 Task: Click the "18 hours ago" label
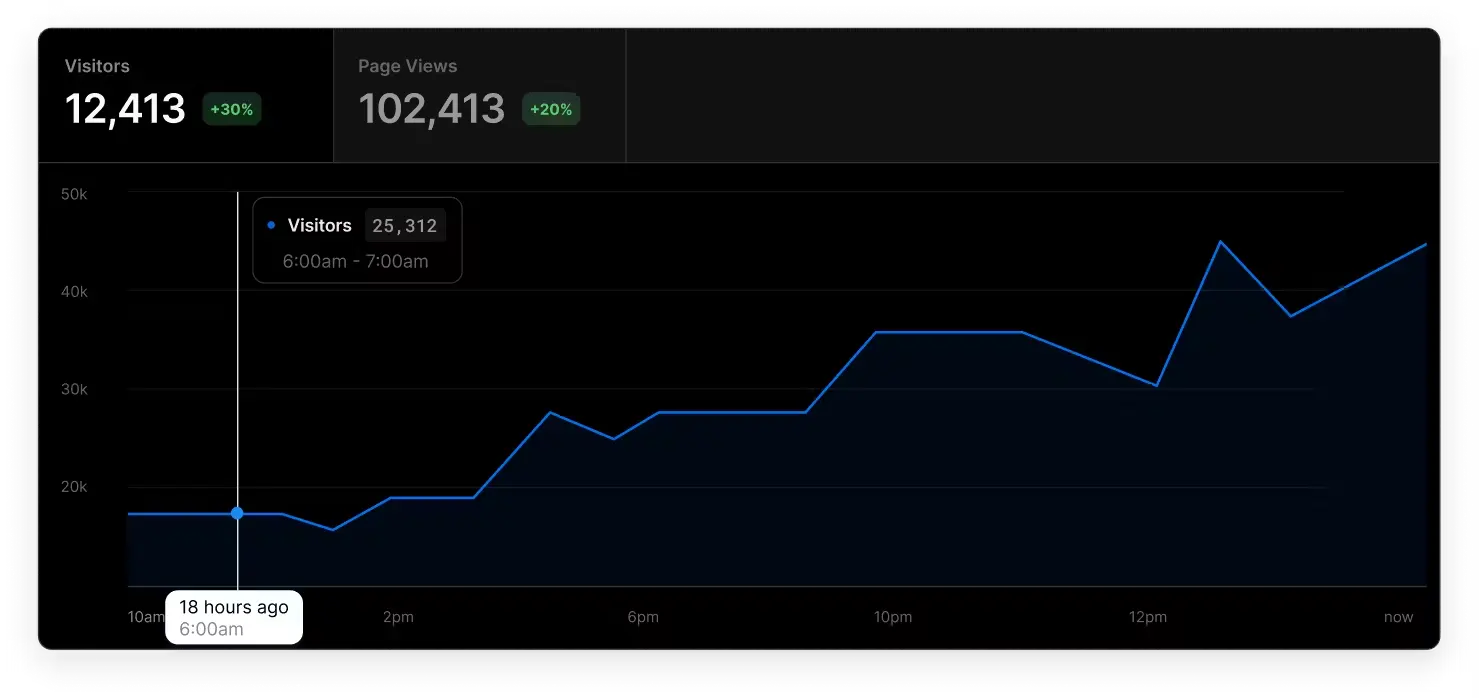(233, 607)
